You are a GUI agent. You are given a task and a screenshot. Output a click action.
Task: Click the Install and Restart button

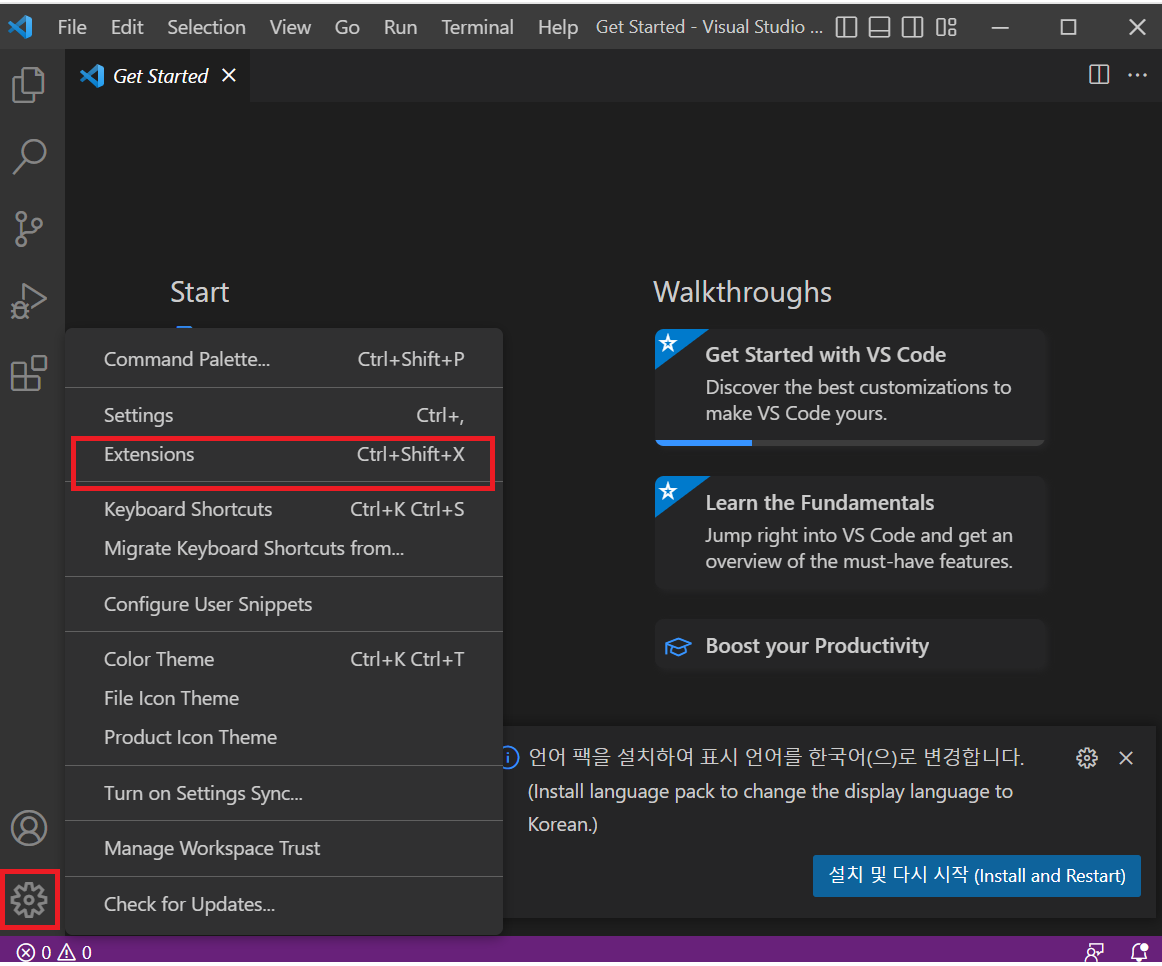(x=977, y=876)
